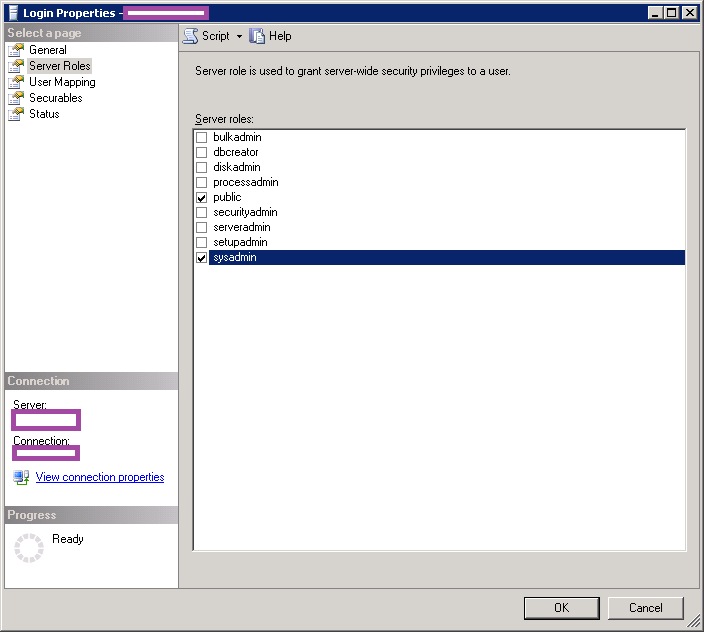The image size is (704, 632).
Task: Click the Ready status text
Action: point(68,539)
